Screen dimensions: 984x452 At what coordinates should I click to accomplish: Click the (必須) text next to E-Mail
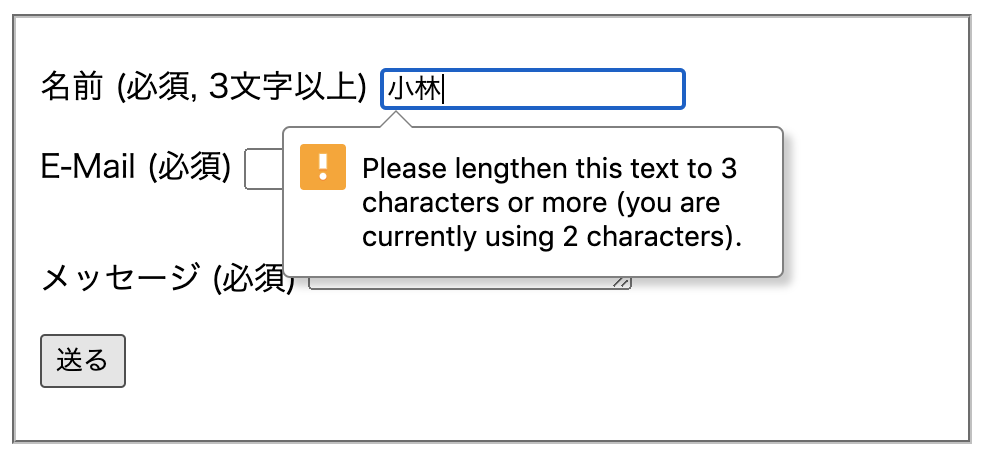point(190,167)
